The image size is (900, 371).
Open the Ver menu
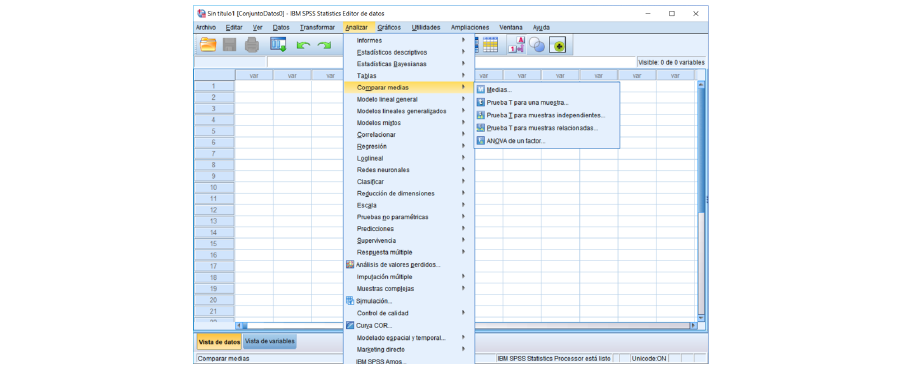[258, 27]
